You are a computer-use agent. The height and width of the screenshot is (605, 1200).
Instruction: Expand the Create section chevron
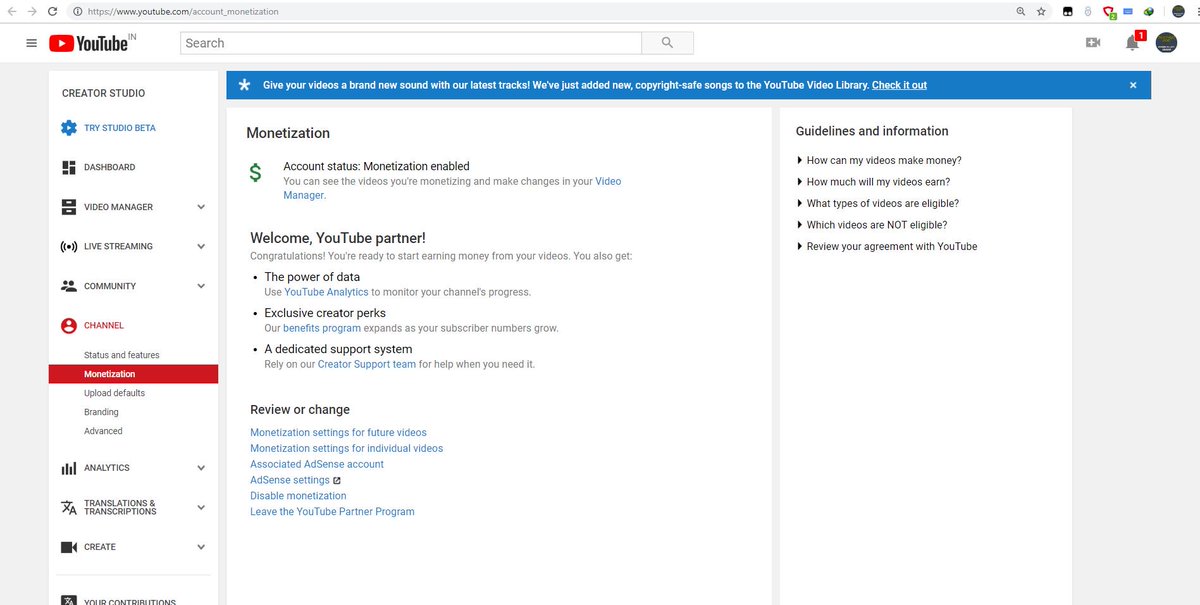click(201, 547)
